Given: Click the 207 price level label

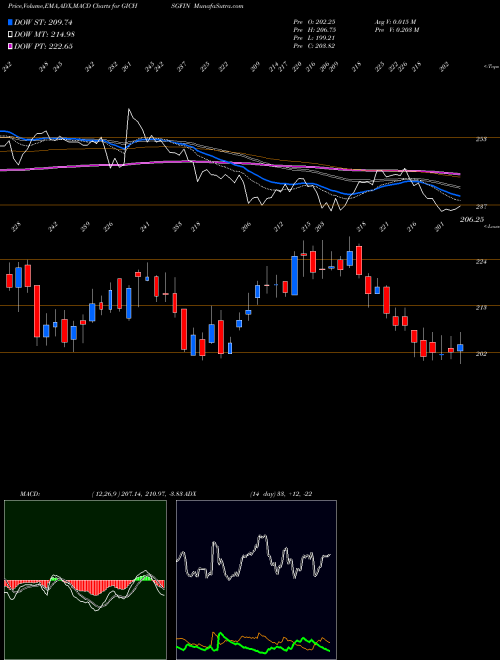Looking at the screenshot, I should pos(481,207).
